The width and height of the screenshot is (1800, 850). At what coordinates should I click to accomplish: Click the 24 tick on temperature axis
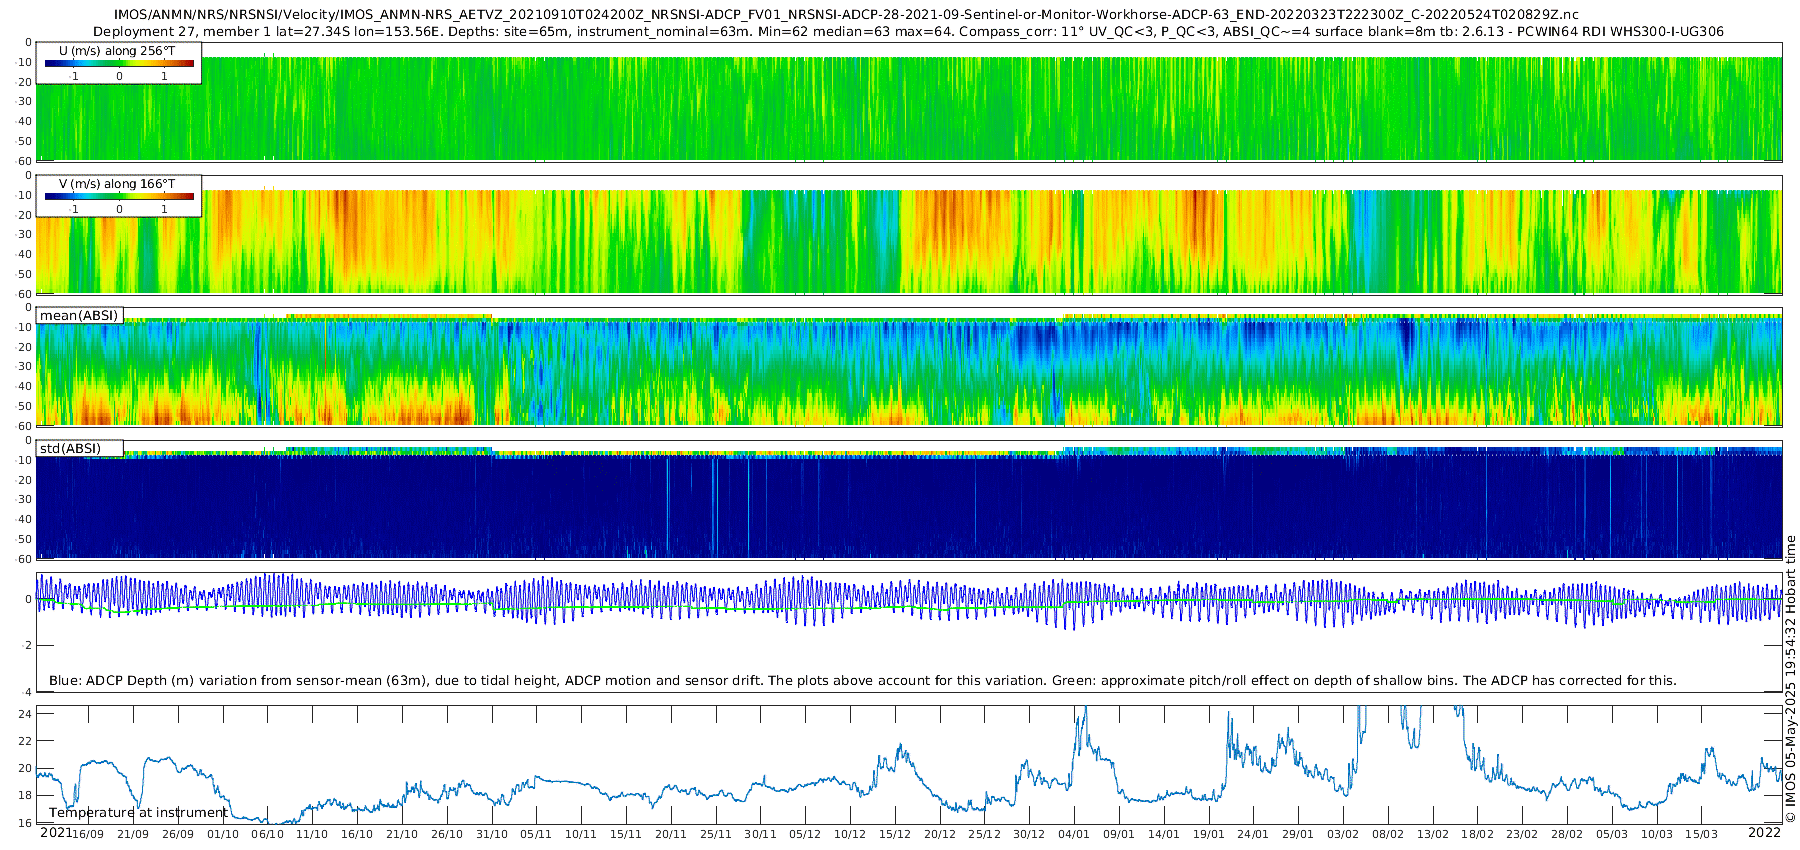[25, 714]
